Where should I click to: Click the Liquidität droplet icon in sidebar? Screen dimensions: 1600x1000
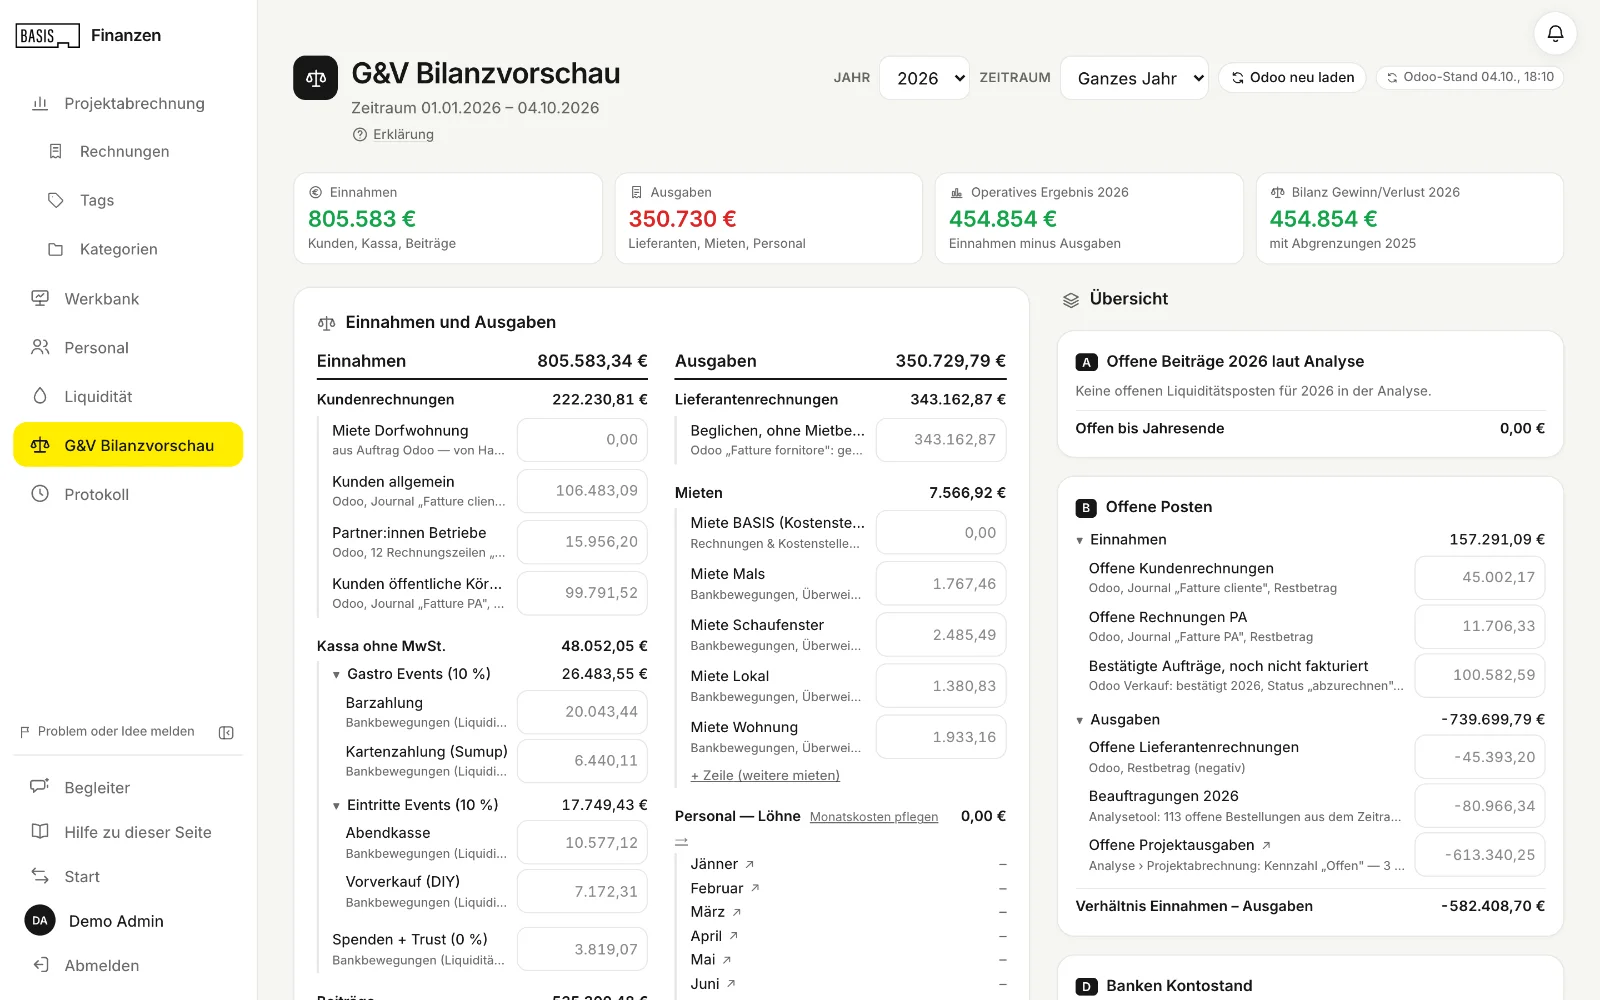pyautogui.click(x=40, y=396)
